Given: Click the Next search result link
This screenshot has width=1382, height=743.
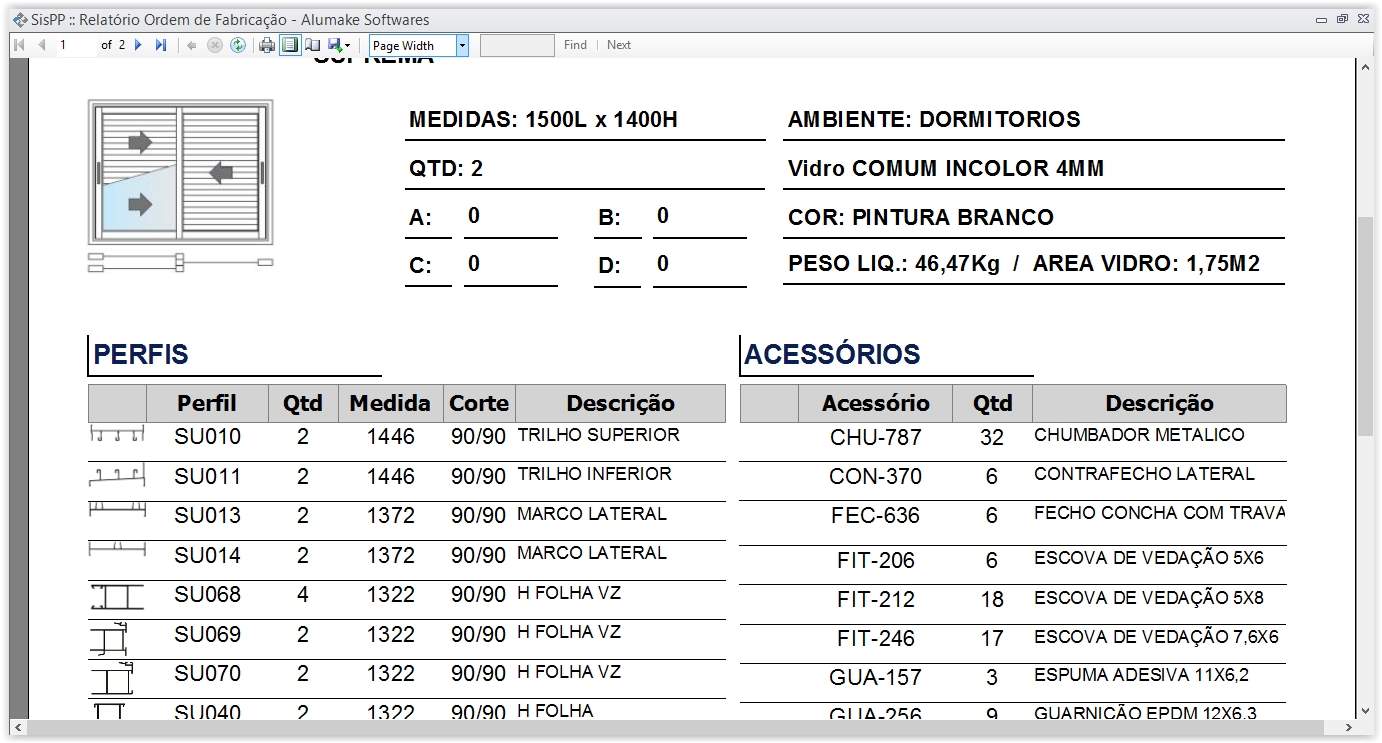Looking at the screenshot, I should coord(619,45).
